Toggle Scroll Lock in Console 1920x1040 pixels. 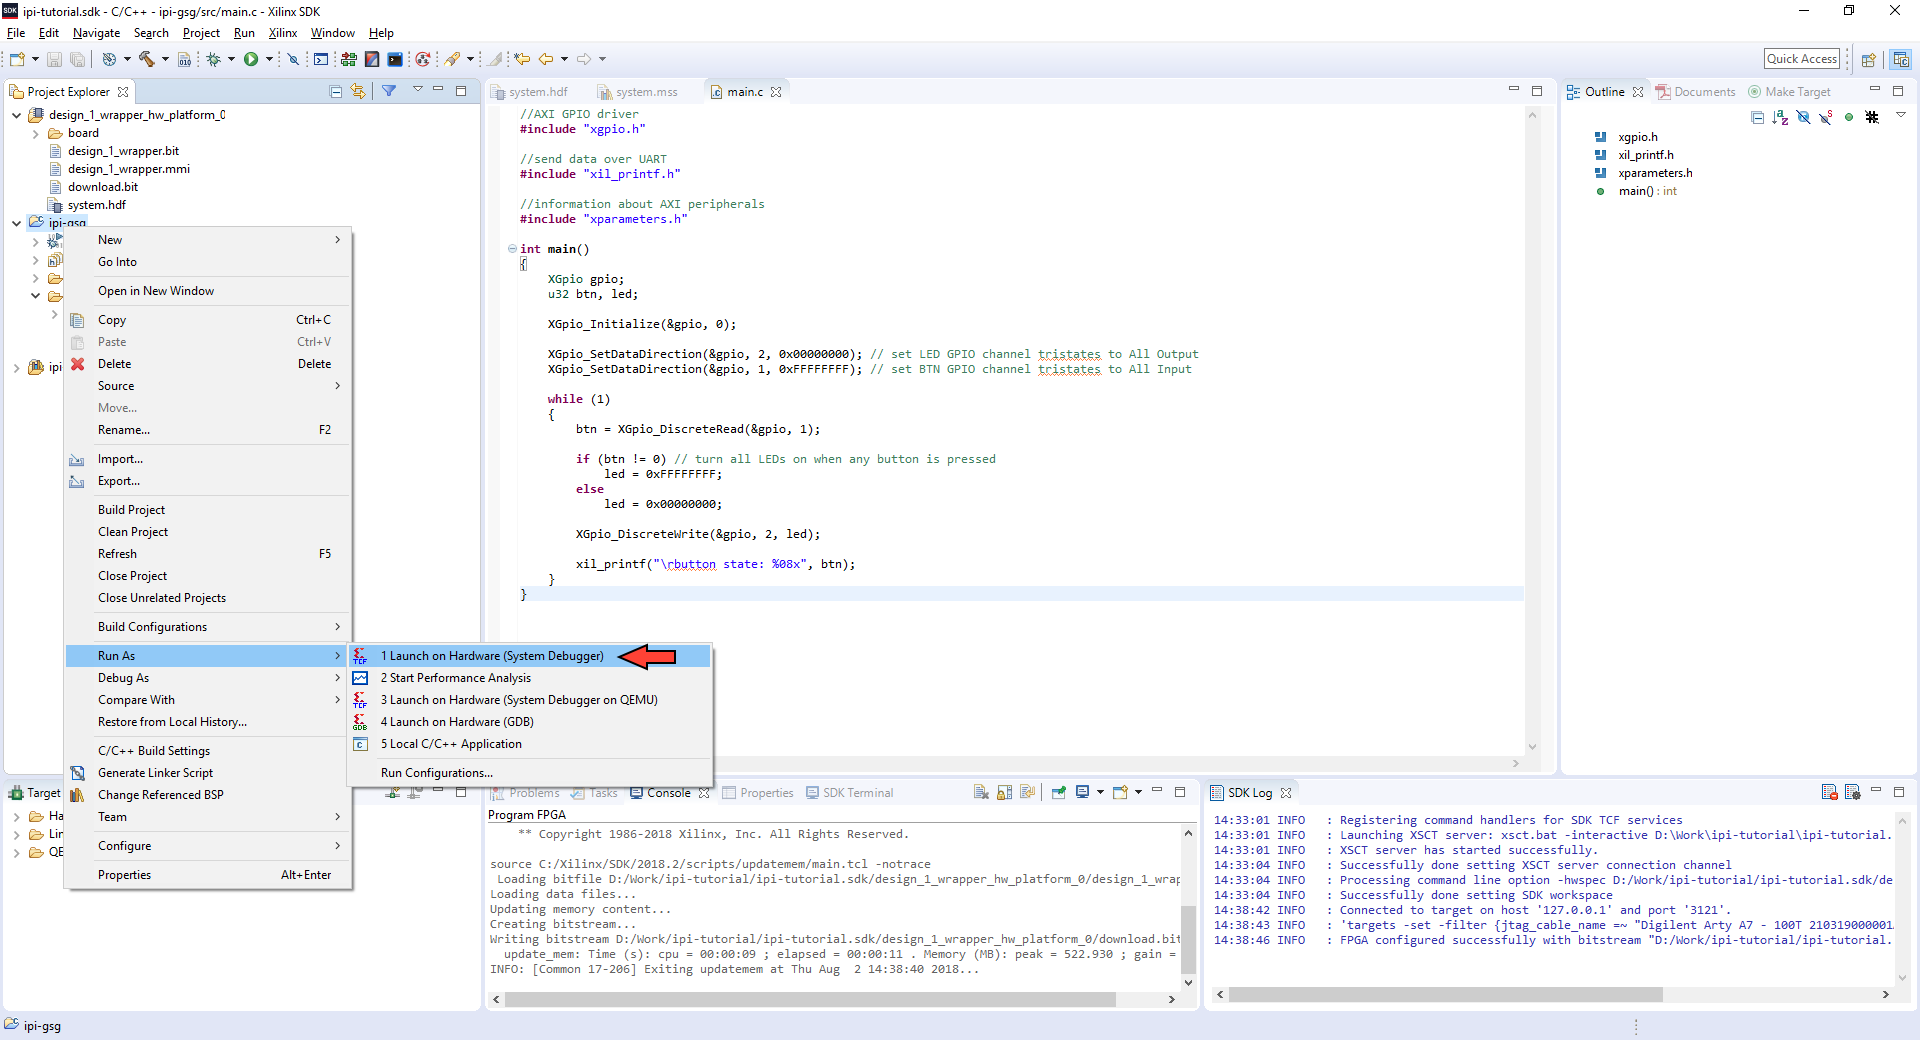(x=1004, y=792)
